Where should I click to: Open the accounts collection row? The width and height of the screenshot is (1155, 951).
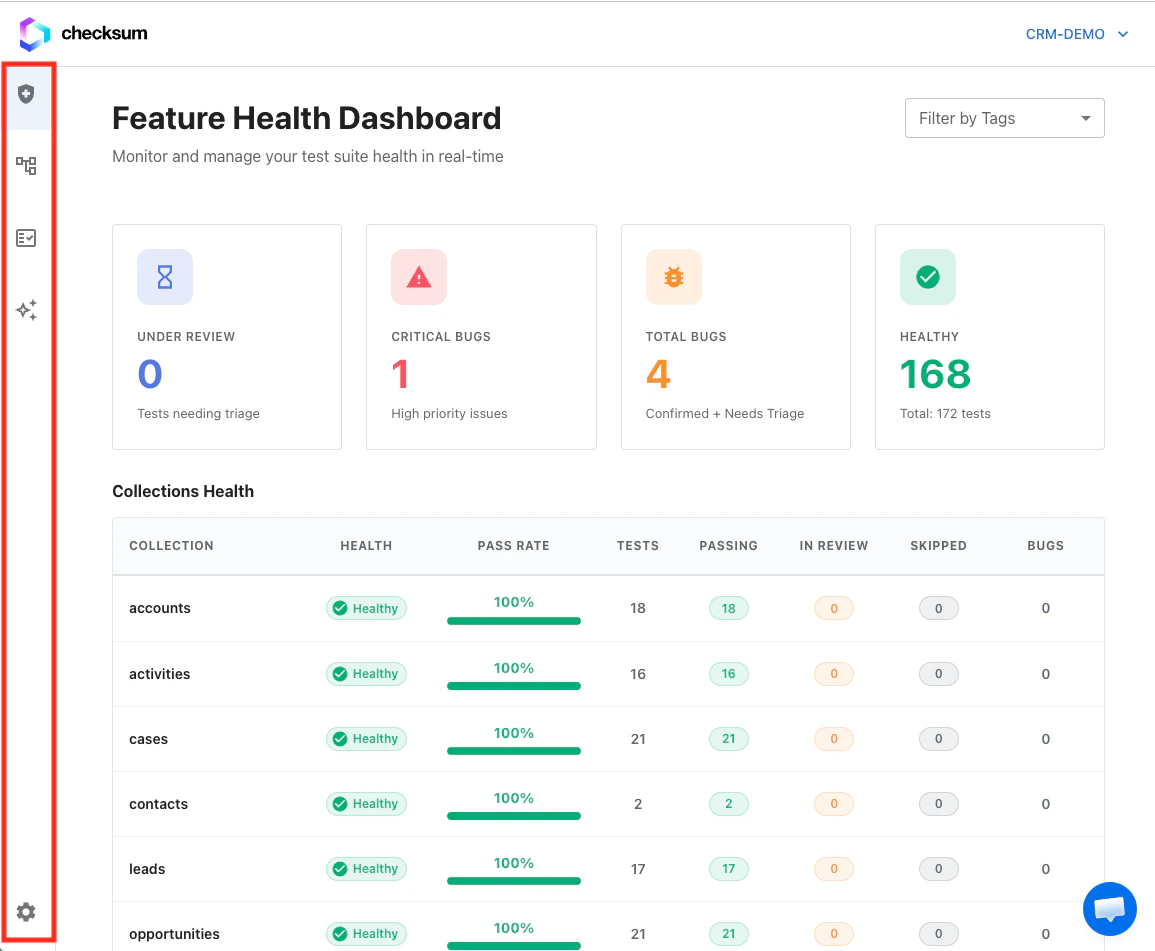608,608
